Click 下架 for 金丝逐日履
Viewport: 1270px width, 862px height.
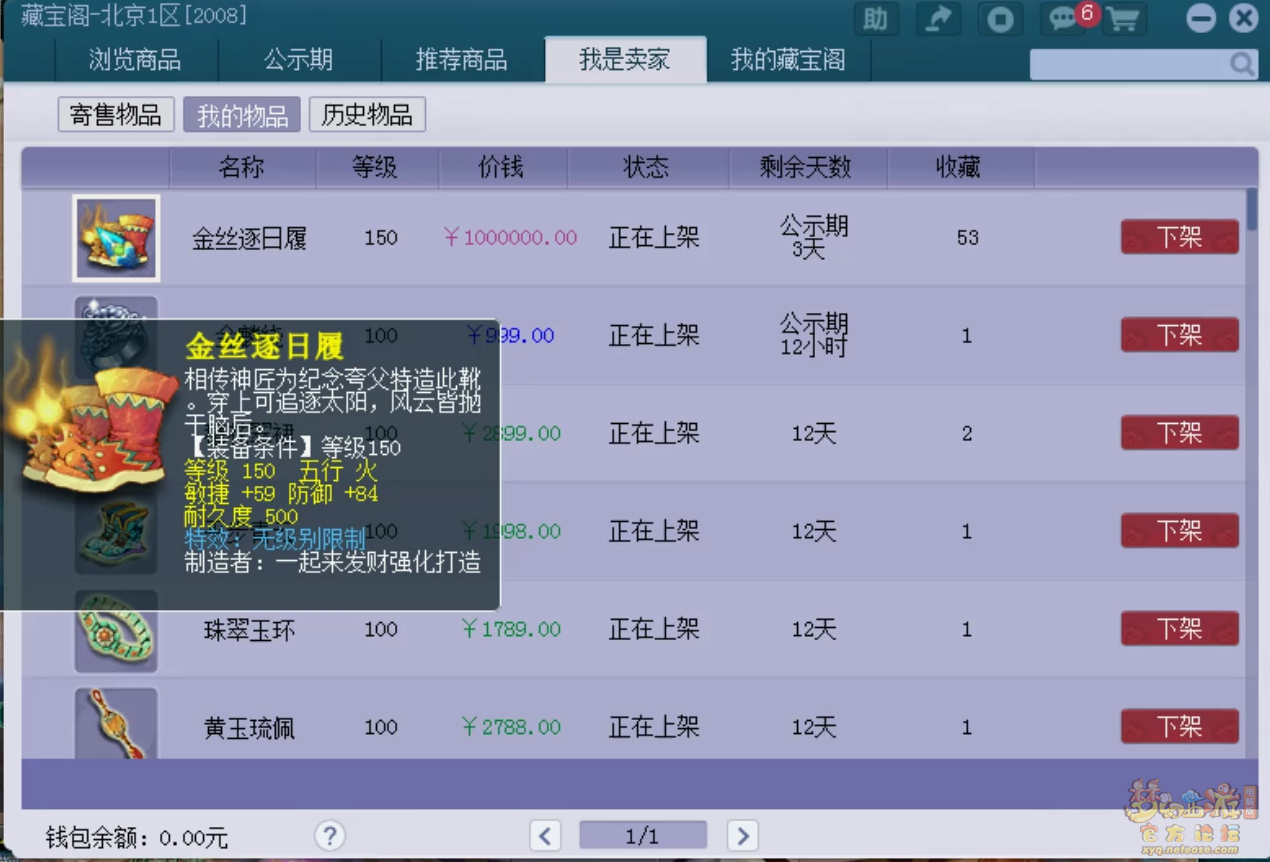click(x=1179, y=237)
